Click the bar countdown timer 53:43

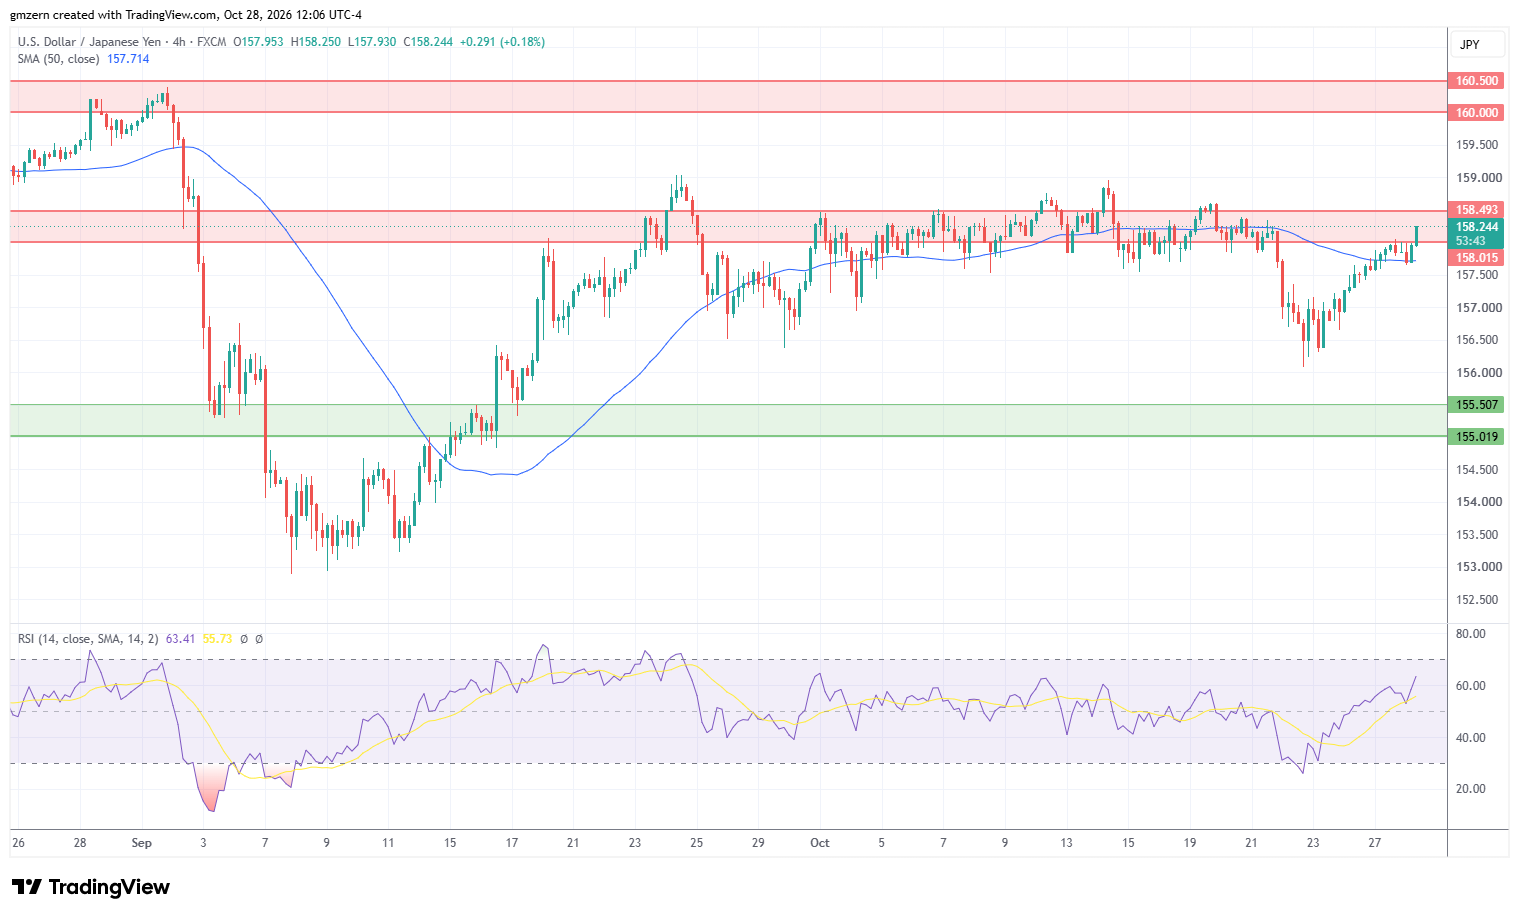1470,241
